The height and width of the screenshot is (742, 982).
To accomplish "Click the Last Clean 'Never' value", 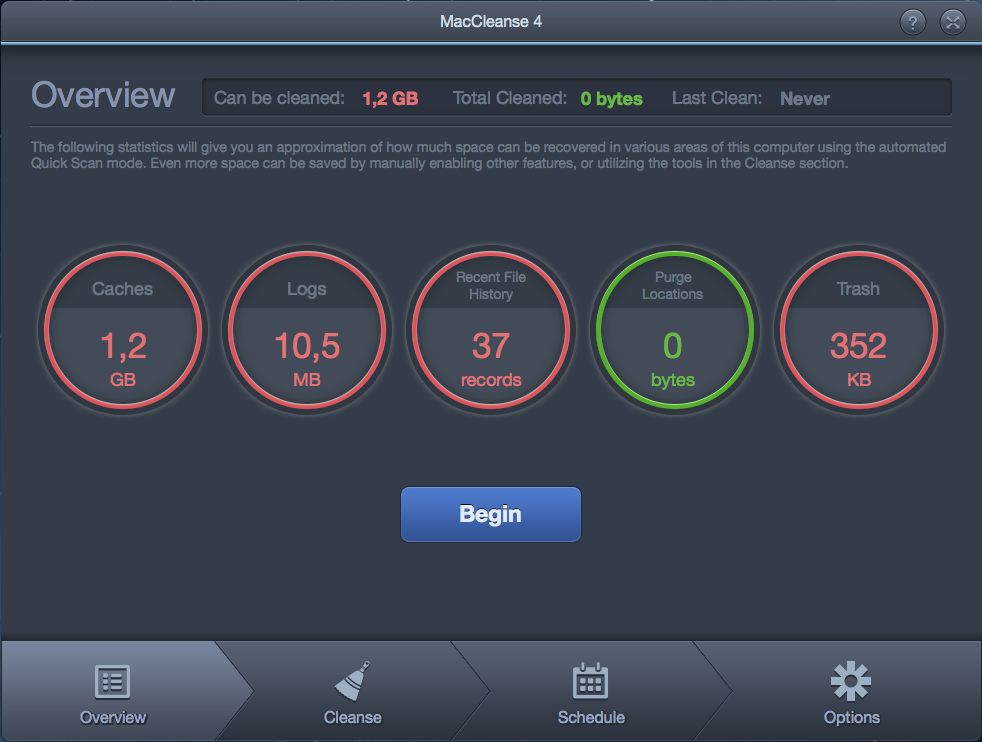I will click(805, 98).
